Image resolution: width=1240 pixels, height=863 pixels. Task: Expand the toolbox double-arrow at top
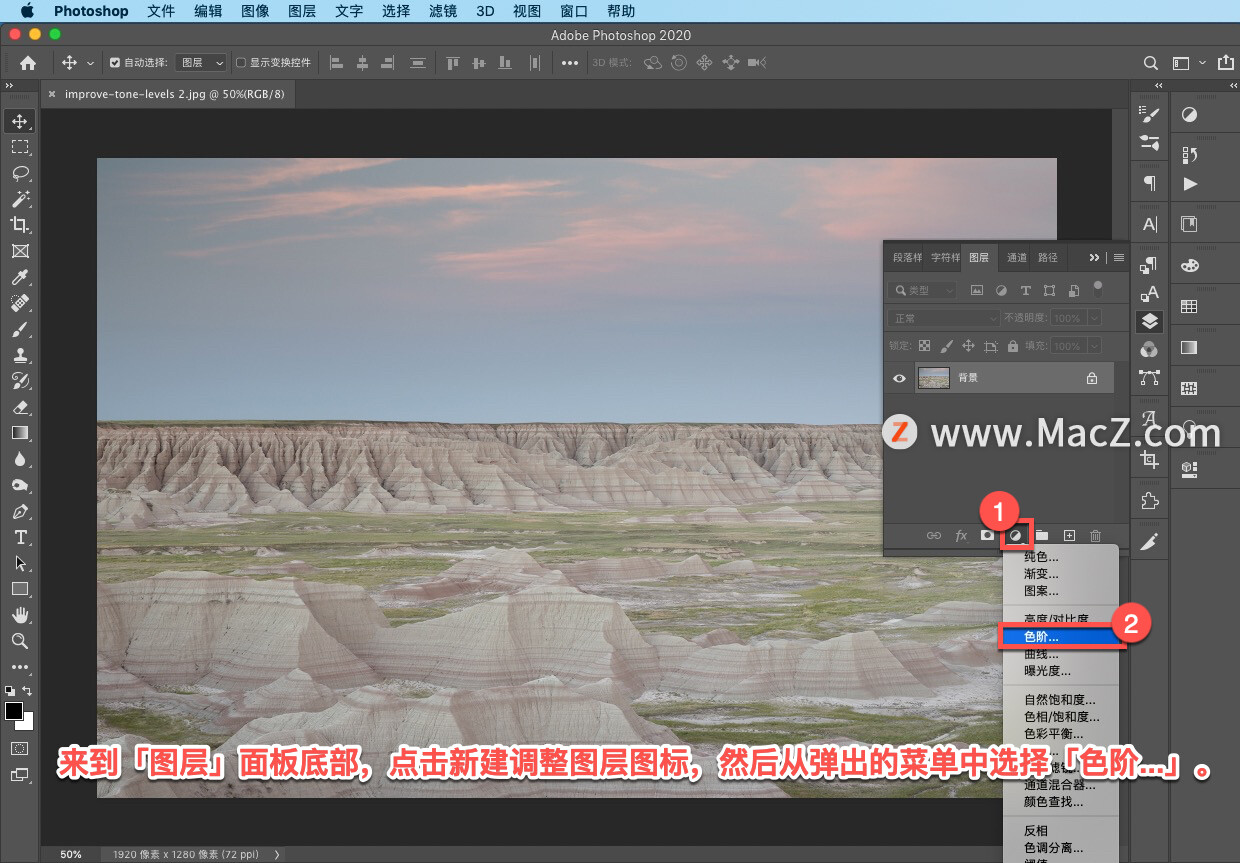(9, 86)
